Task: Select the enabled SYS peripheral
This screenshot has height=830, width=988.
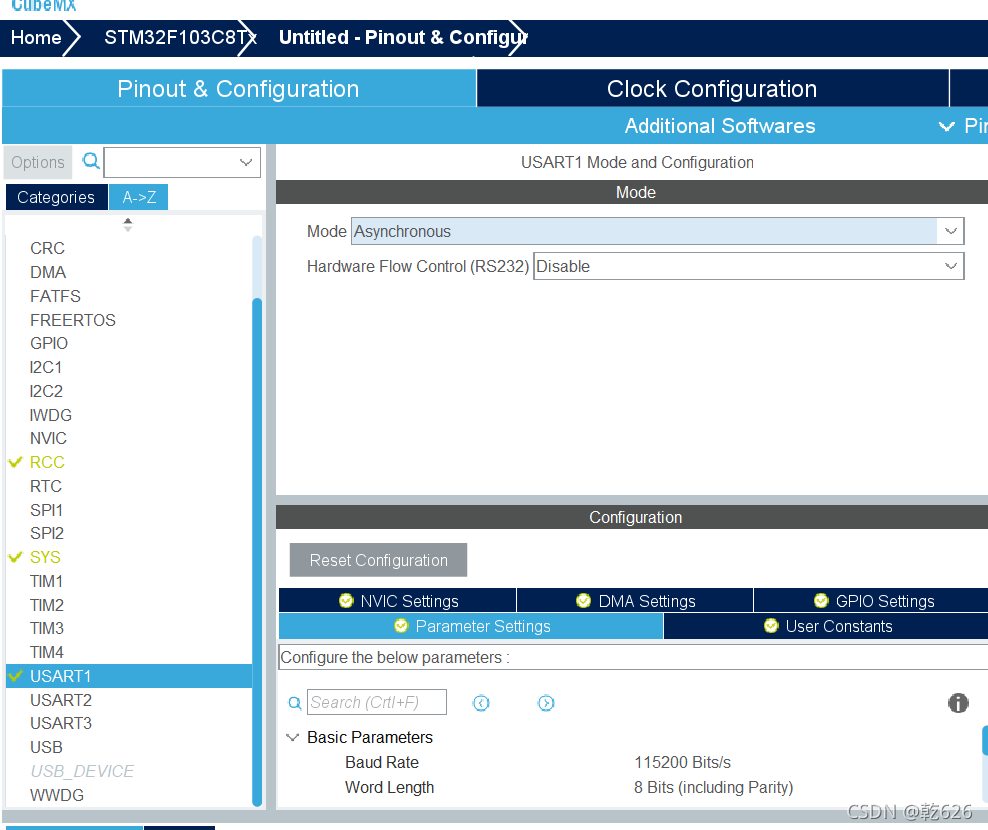Action: click(45, 558)
